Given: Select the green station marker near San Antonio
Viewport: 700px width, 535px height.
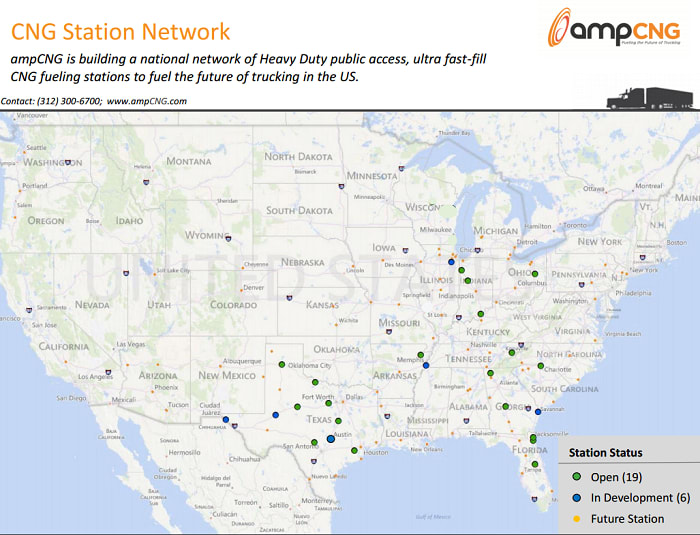Looking at the screenshot, I should (x=314, y=442).
